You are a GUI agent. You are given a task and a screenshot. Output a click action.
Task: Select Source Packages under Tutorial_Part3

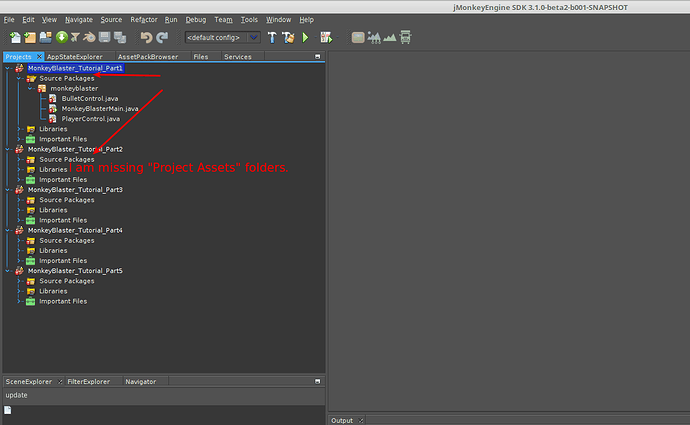tap(67, 200)
